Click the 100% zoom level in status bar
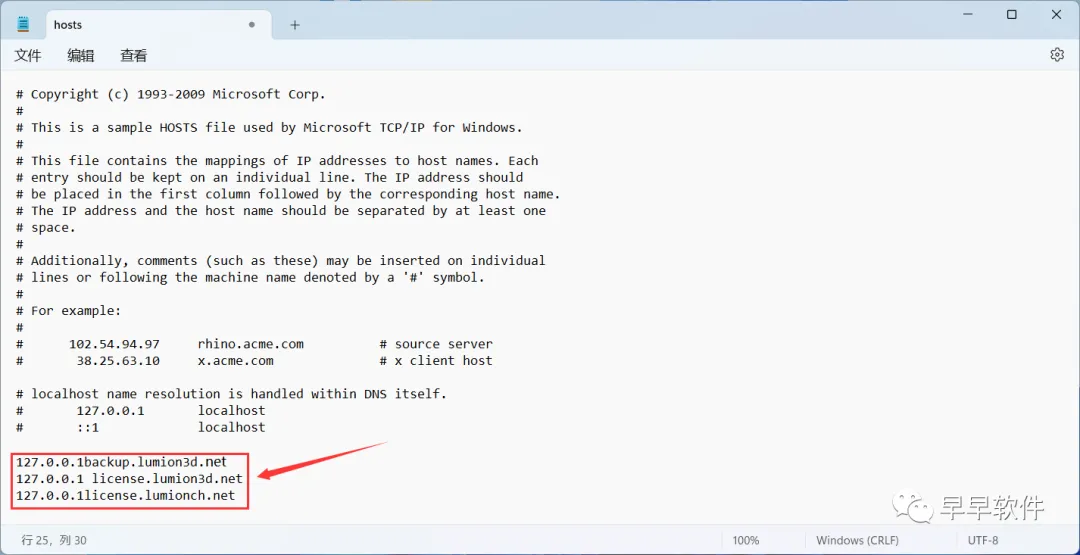The image size is (1080, 555). [745, 541]
